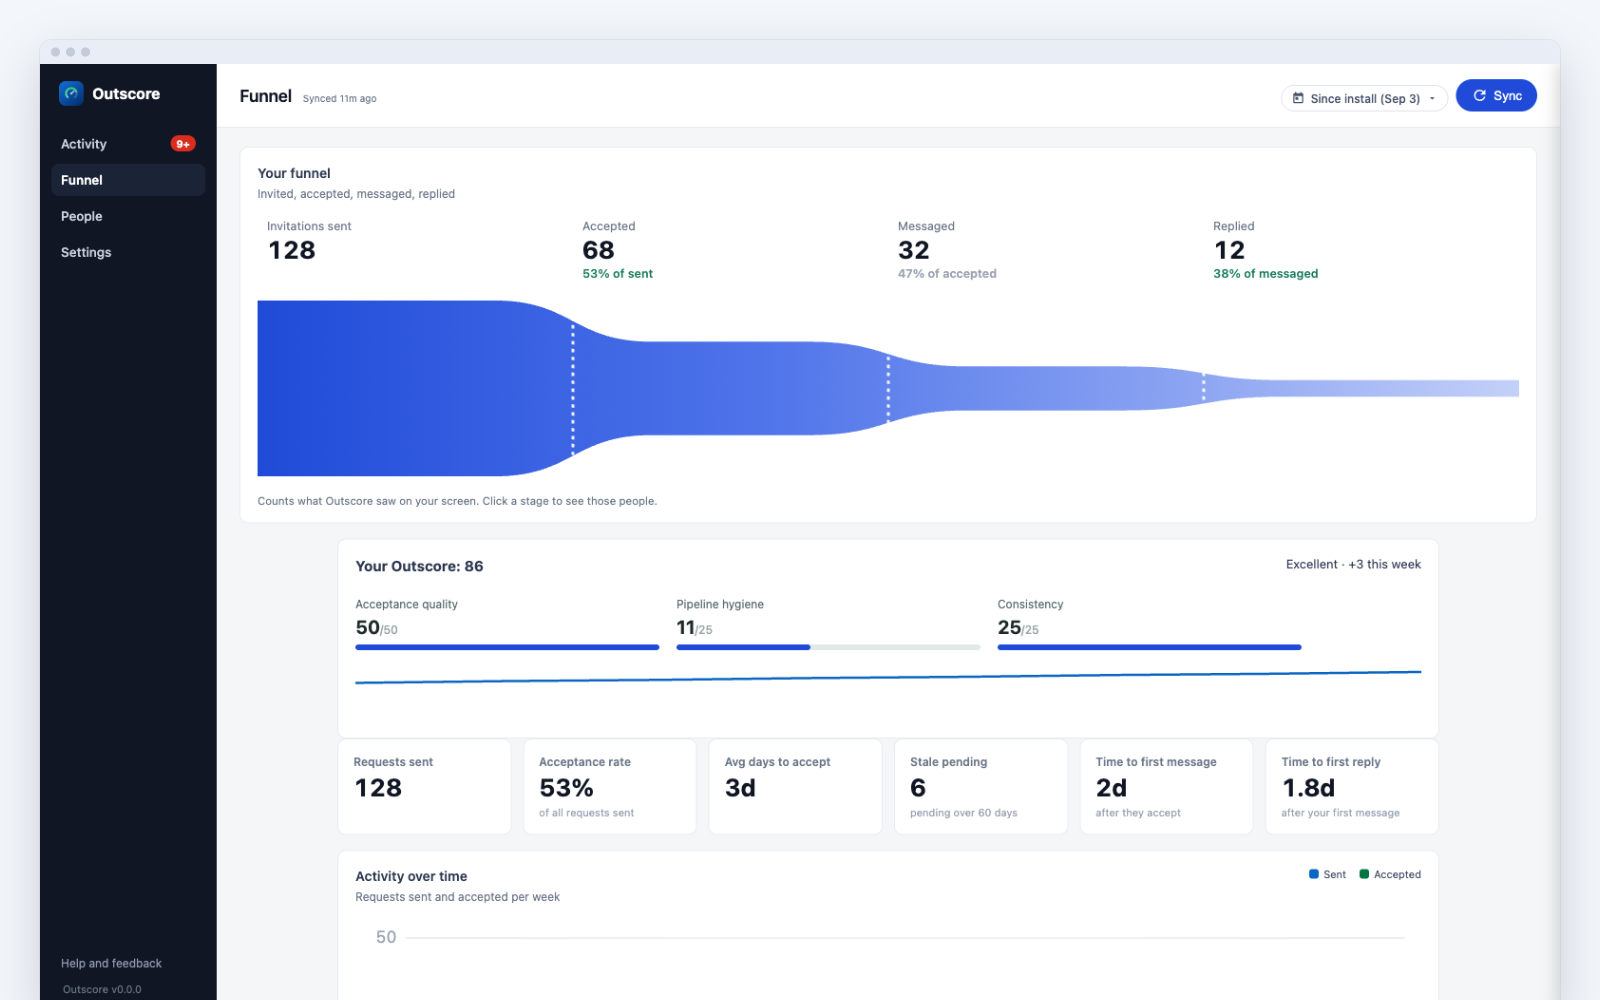The height and width of the screenshot is (1000, 1600).
Task: Click the Avg days to accept card
Action: [x=795, y=786]
